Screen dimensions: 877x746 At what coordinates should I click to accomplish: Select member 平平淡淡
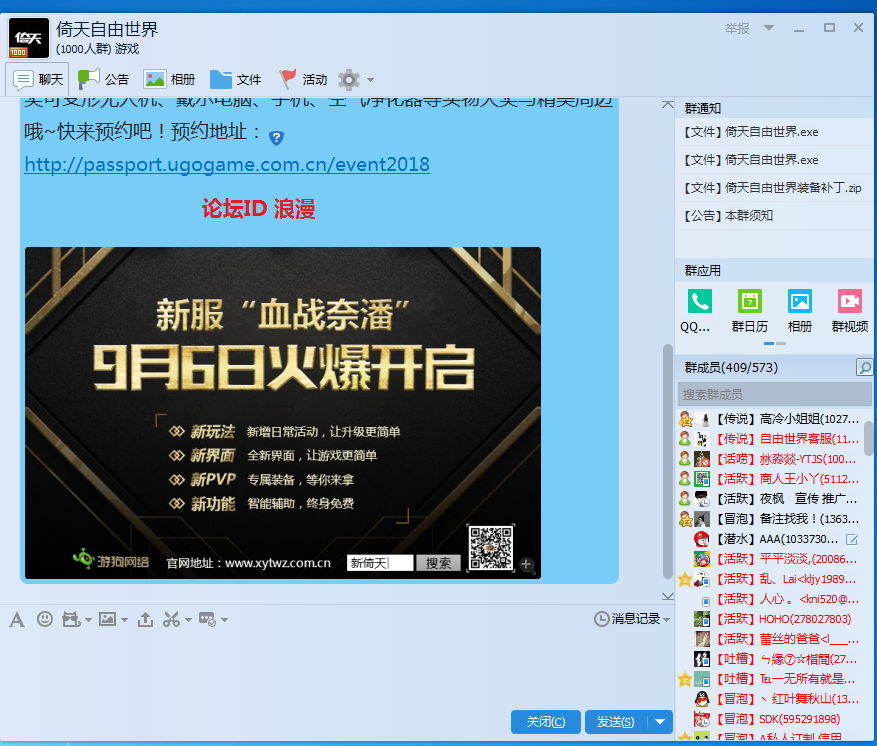point(775,559)
